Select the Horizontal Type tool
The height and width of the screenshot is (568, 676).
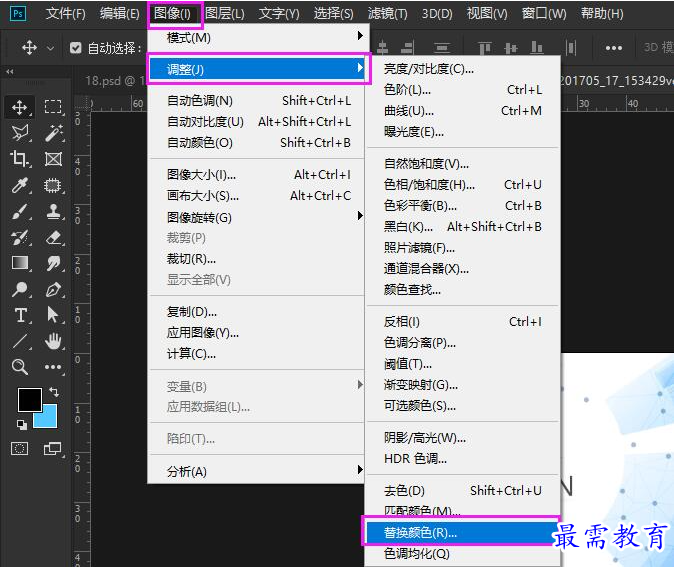click(x=19, y=315)
